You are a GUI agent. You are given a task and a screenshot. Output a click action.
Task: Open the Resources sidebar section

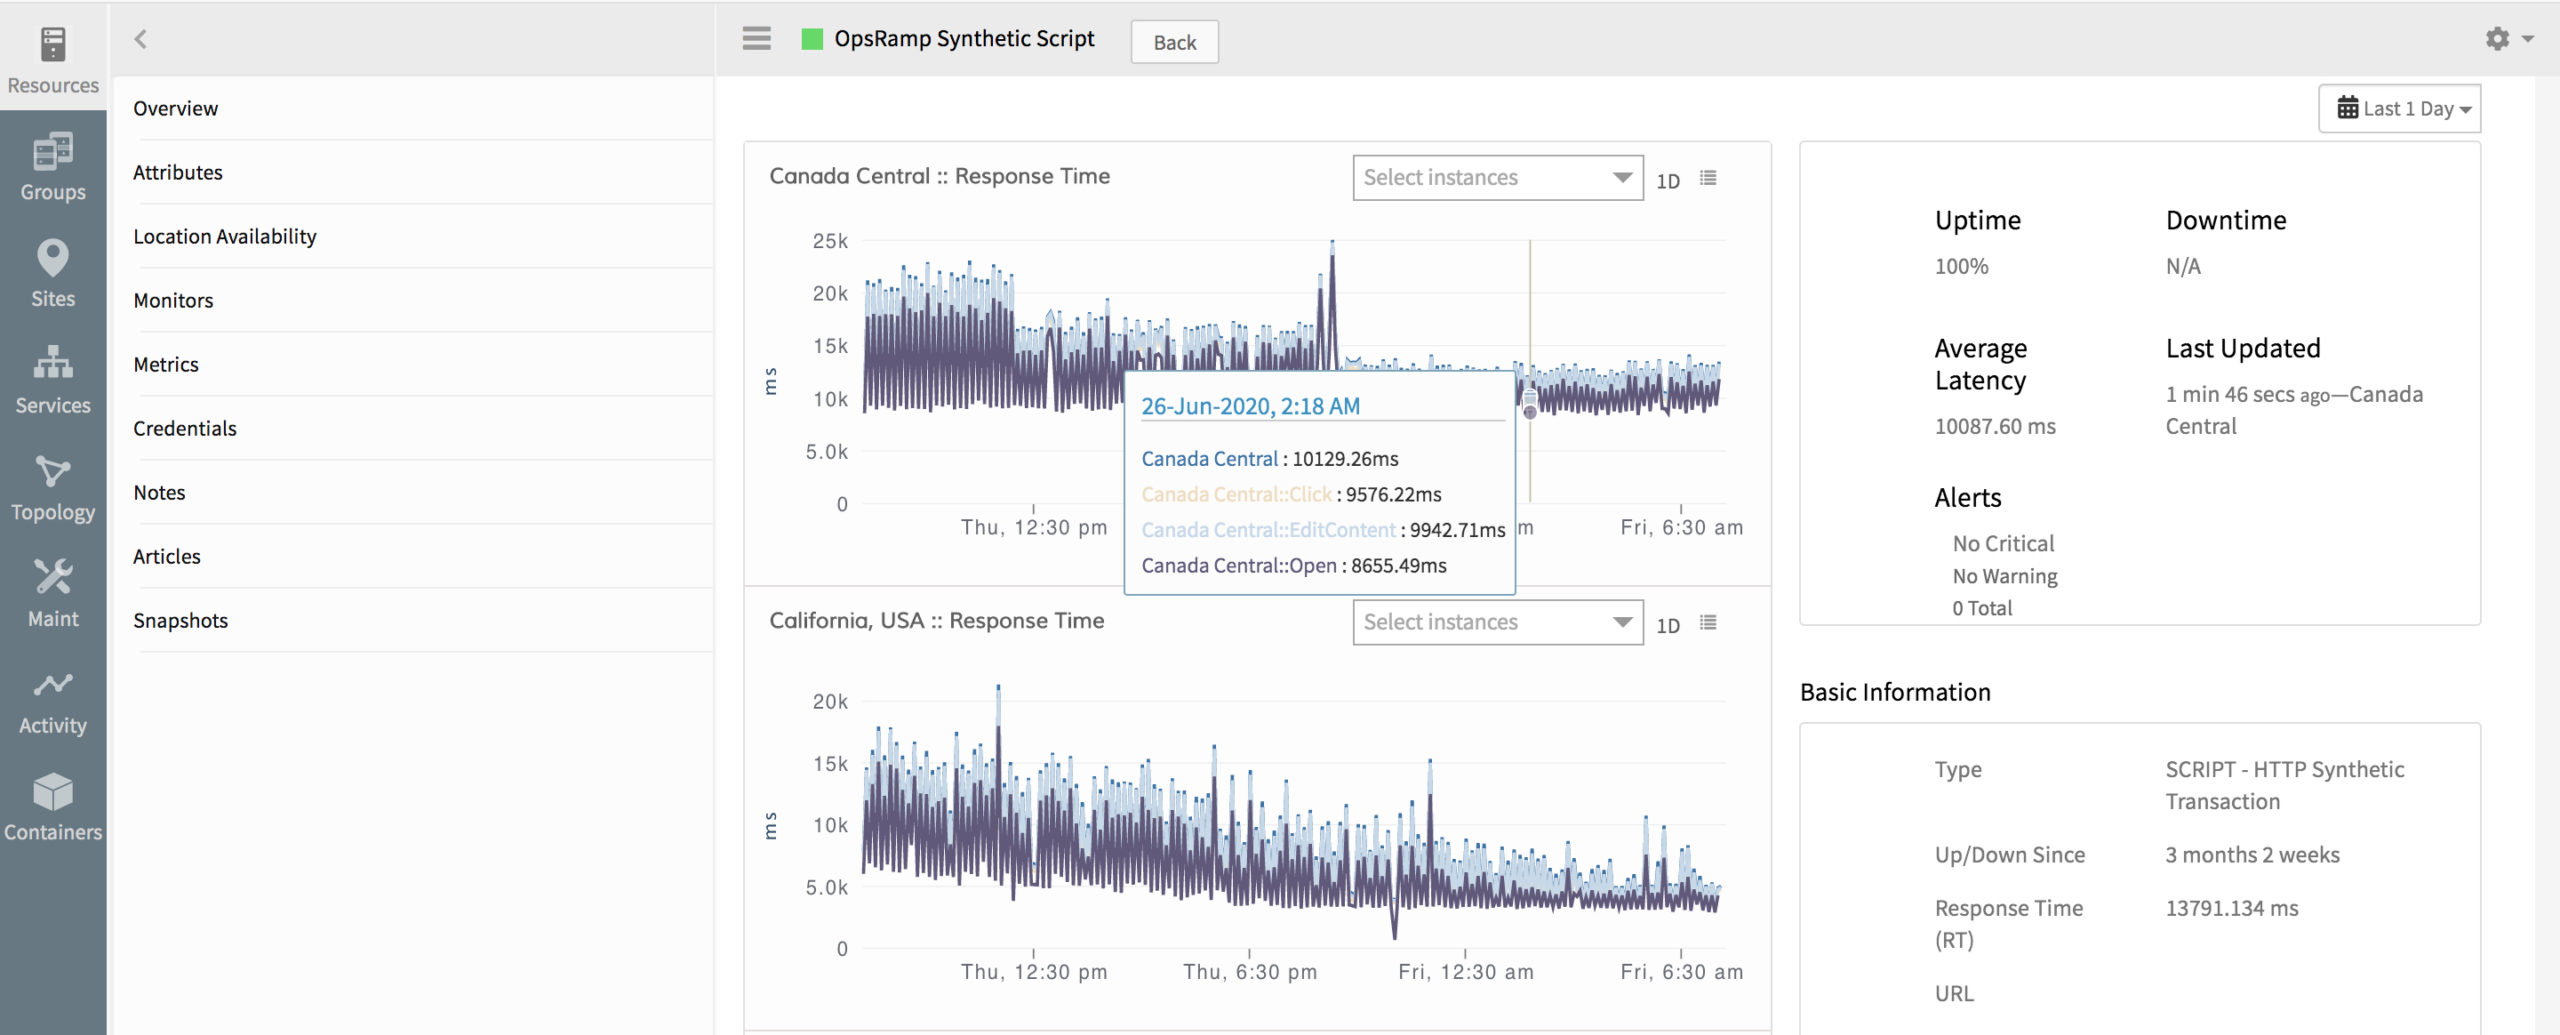[53, 60]
